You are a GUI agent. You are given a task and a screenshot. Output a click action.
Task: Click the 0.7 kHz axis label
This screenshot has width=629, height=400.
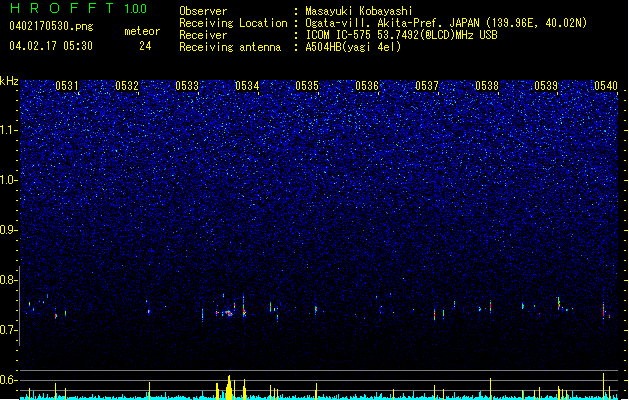(9, 330)
